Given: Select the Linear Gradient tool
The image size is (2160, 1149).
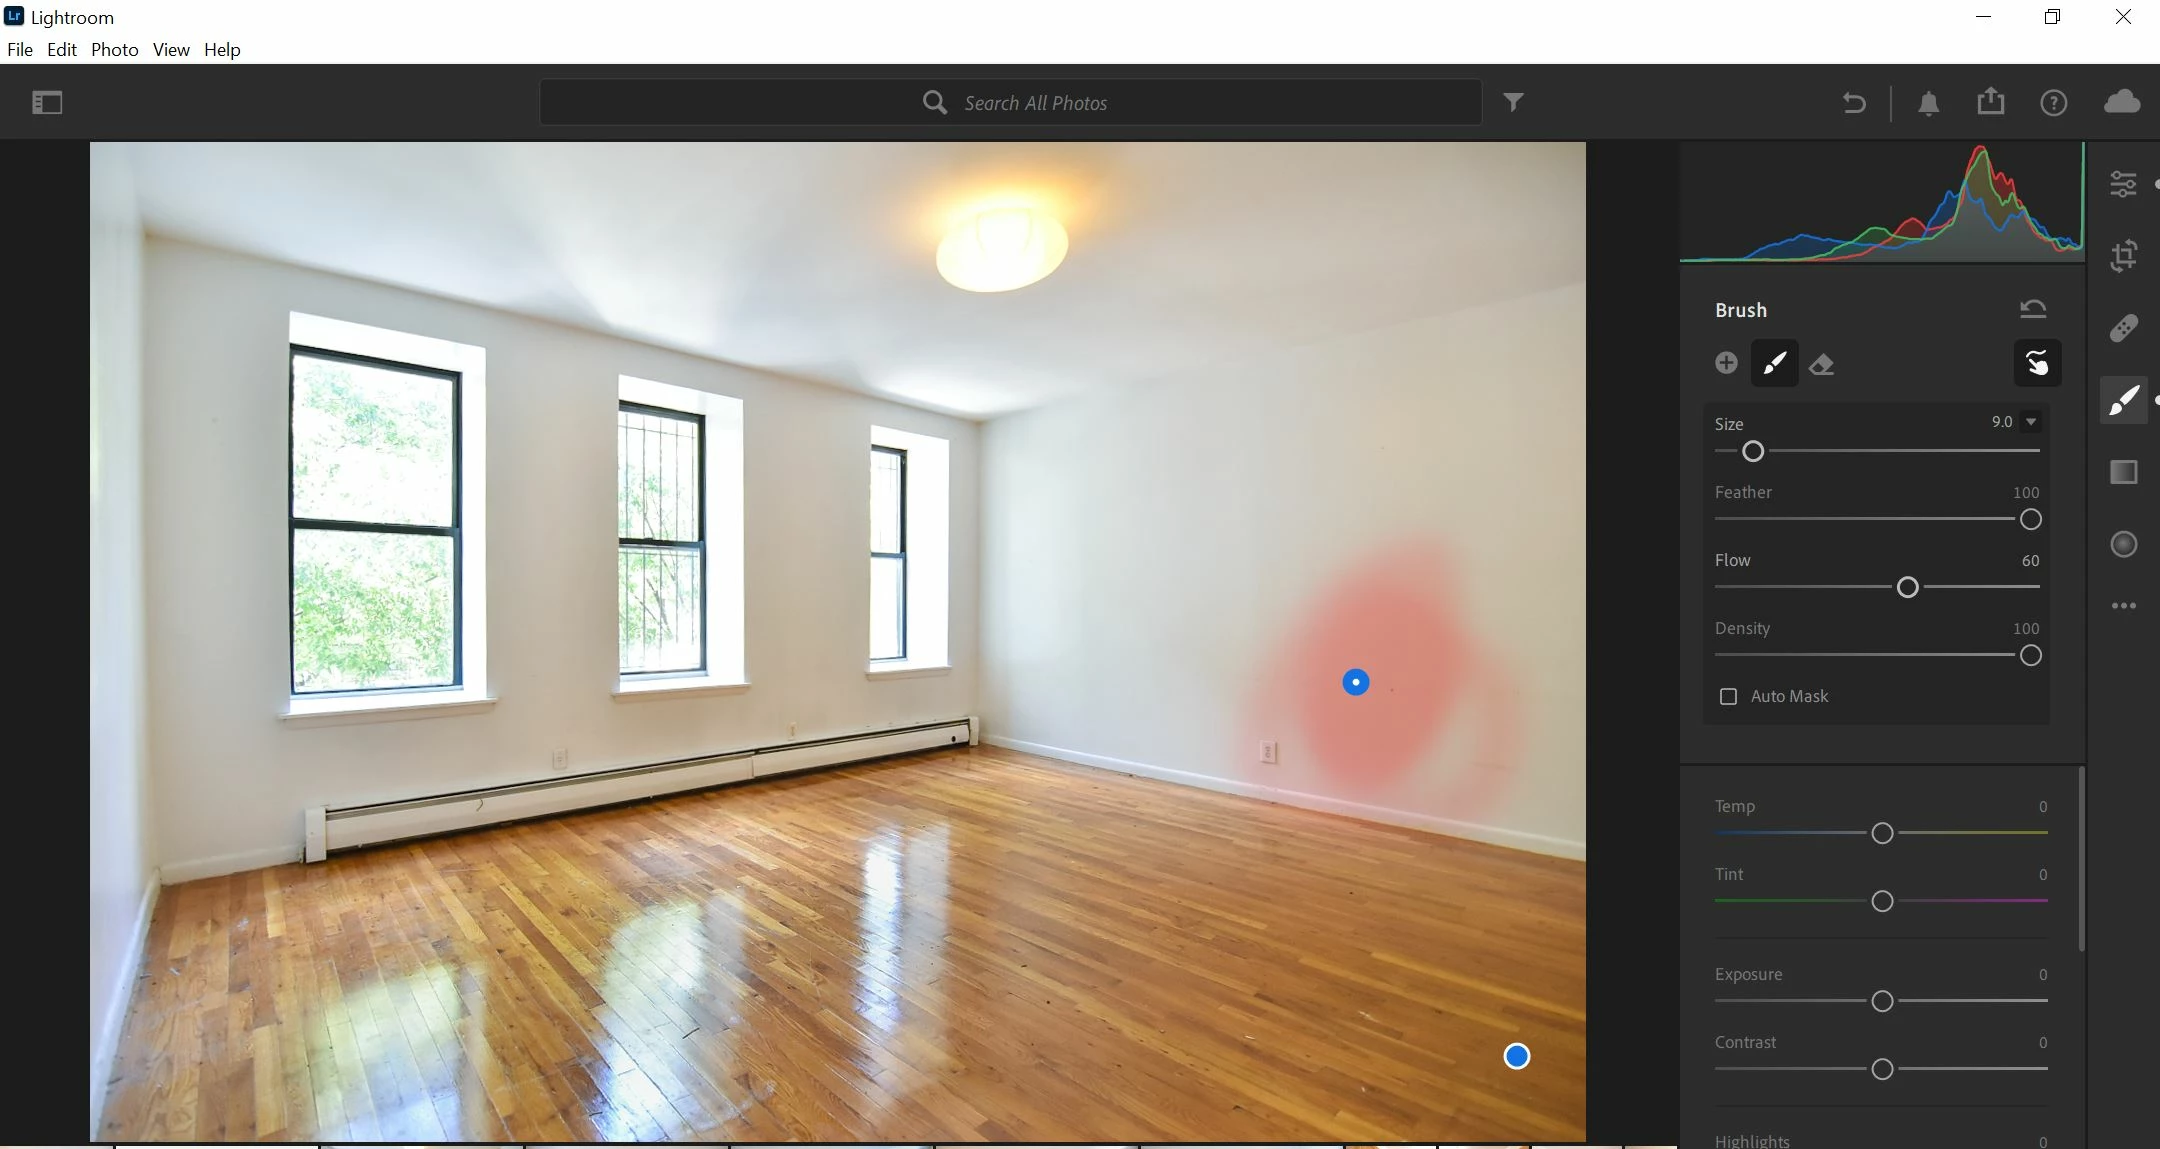Looking at the screenshot, I should (2123, 472).
